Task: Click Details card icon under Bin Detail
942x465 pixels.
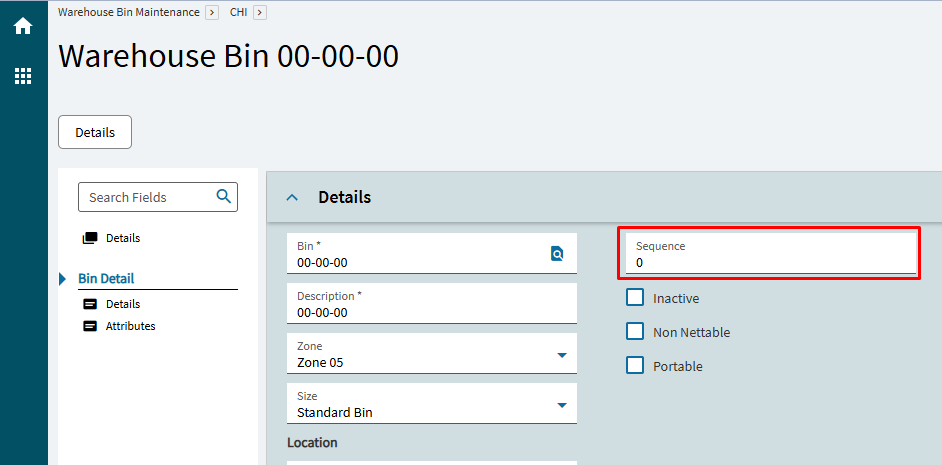Action: pyautogui.click(x=90, y=304)
